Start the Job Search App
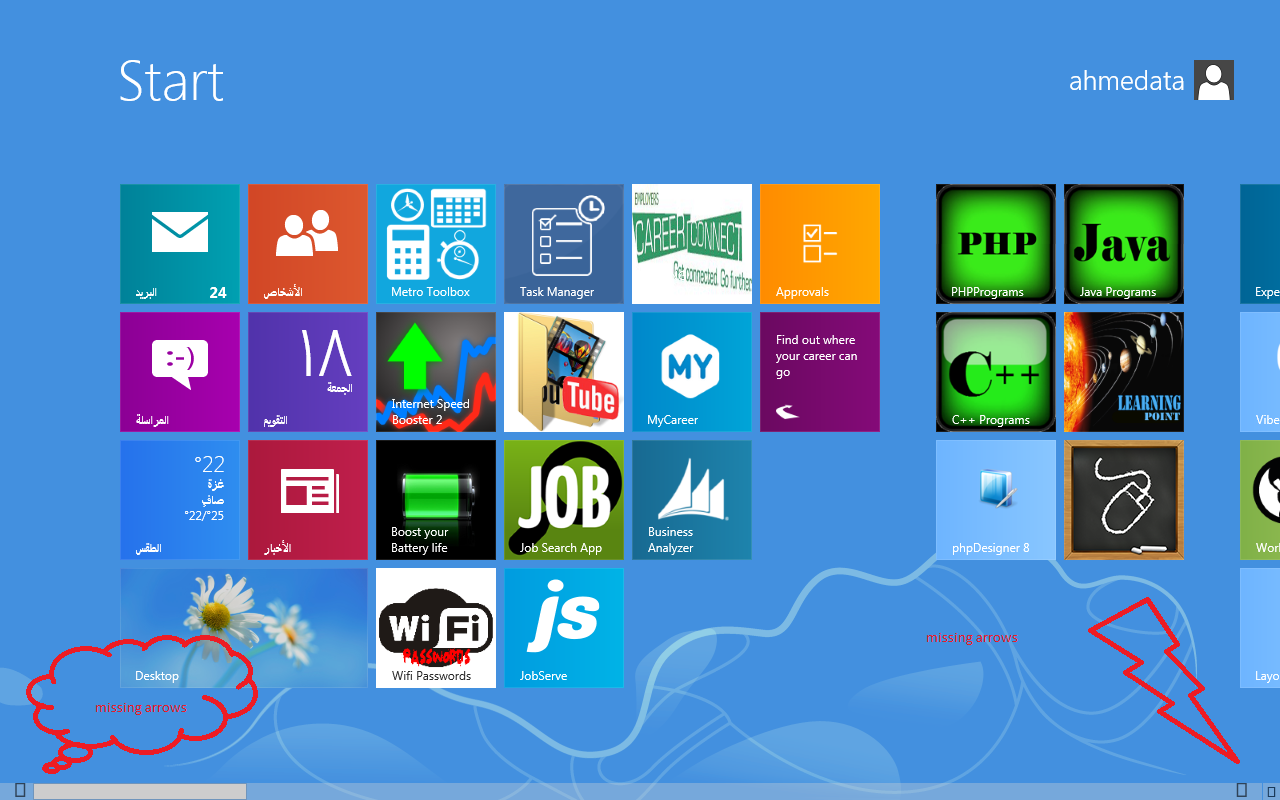The image size is (1280, 800). pyautogui.click(x=563, y=499)
